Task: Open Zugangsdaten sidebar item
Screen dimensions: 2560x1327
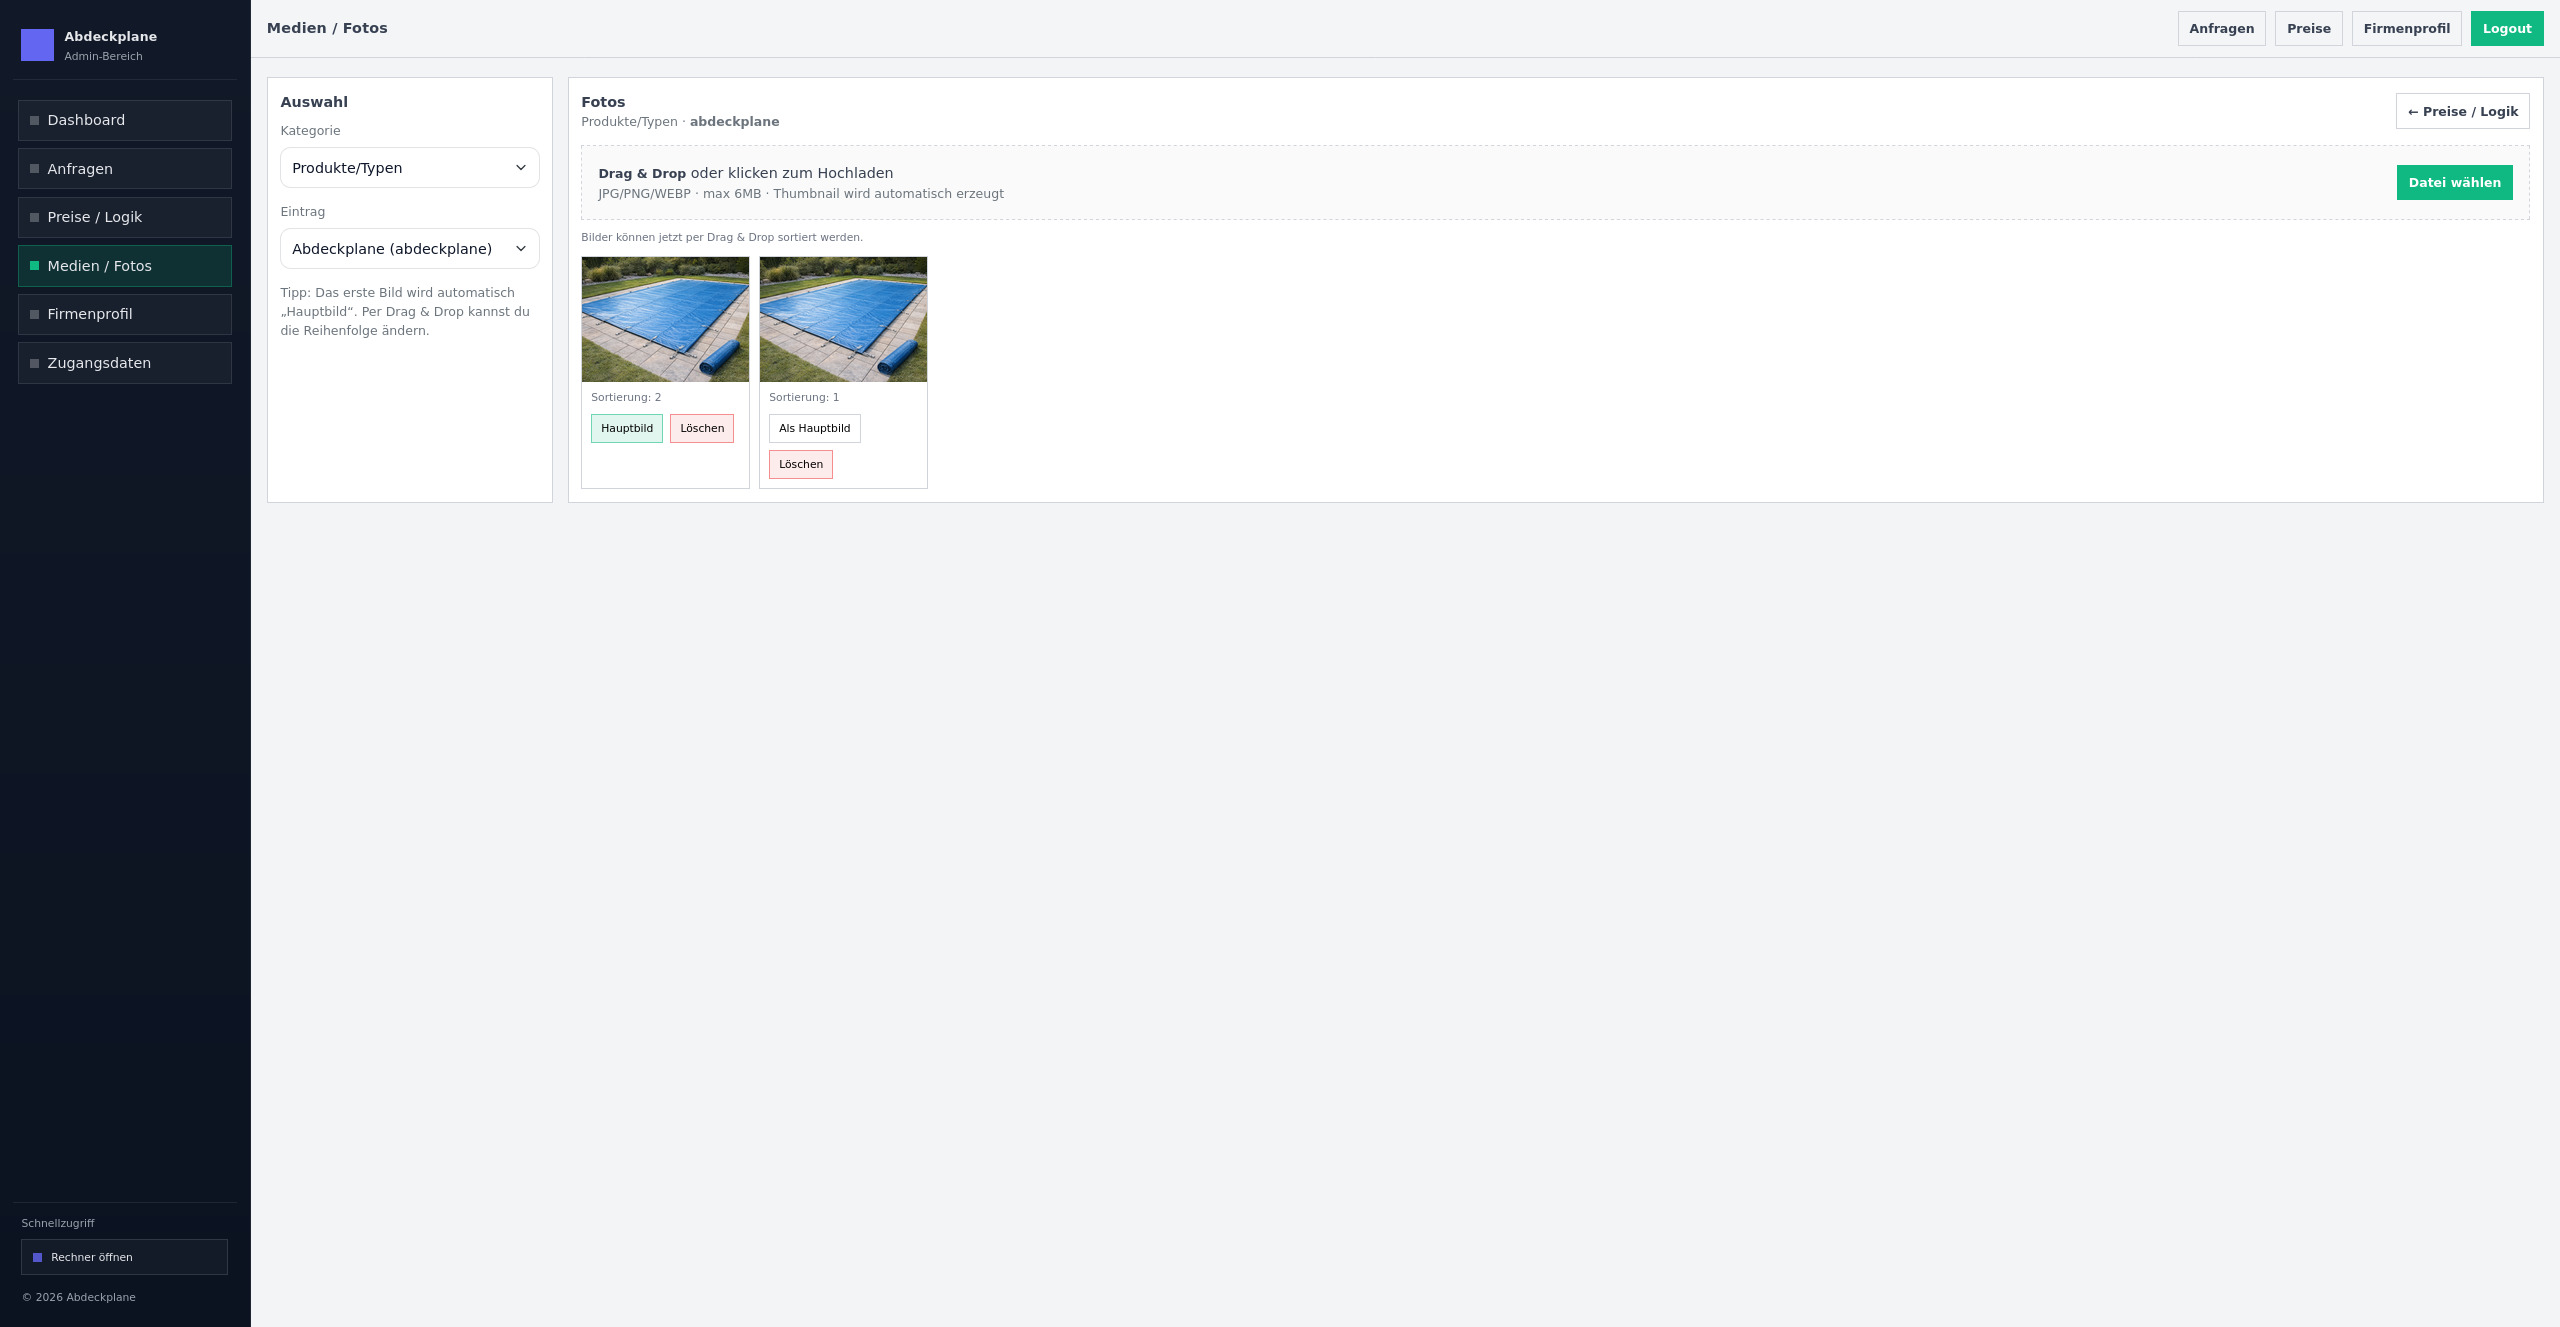Action: click(124, 363)
